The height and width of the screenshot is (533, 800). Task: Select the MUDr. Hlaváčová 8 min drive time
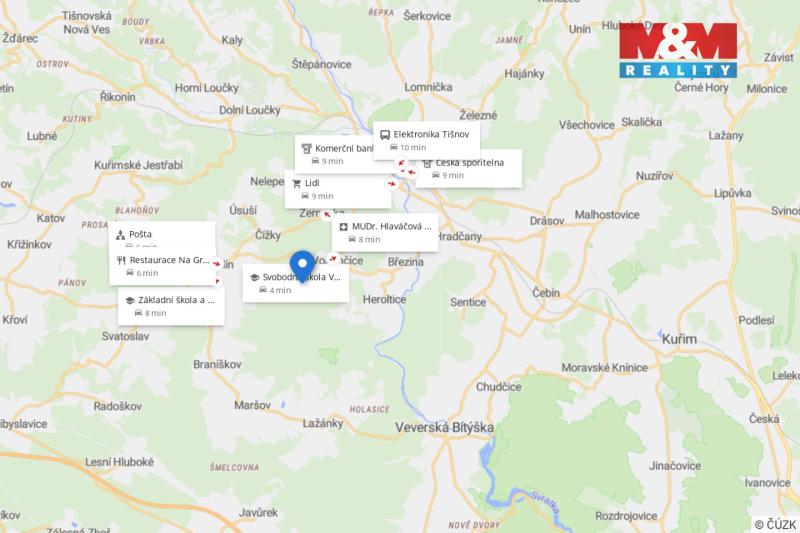tap(370, 240)
